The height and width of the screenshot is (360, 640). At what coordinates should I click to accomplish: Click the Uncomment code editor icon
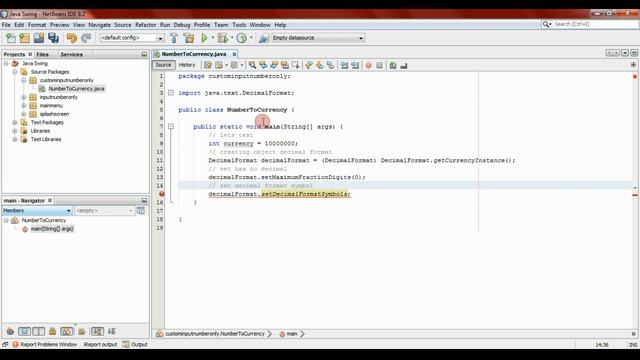(x=404, y=65)
